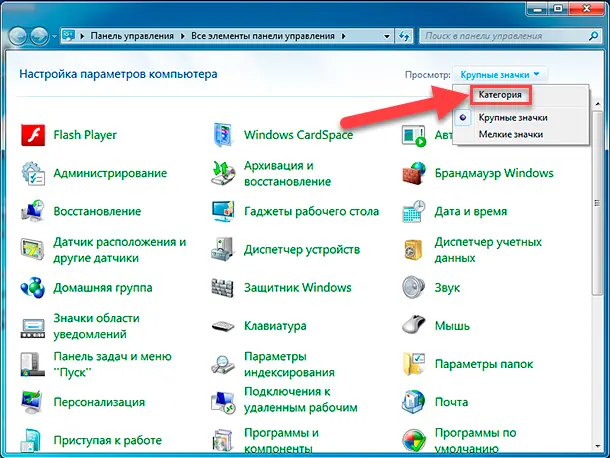Open the Flash Player link

click(85, 135)
